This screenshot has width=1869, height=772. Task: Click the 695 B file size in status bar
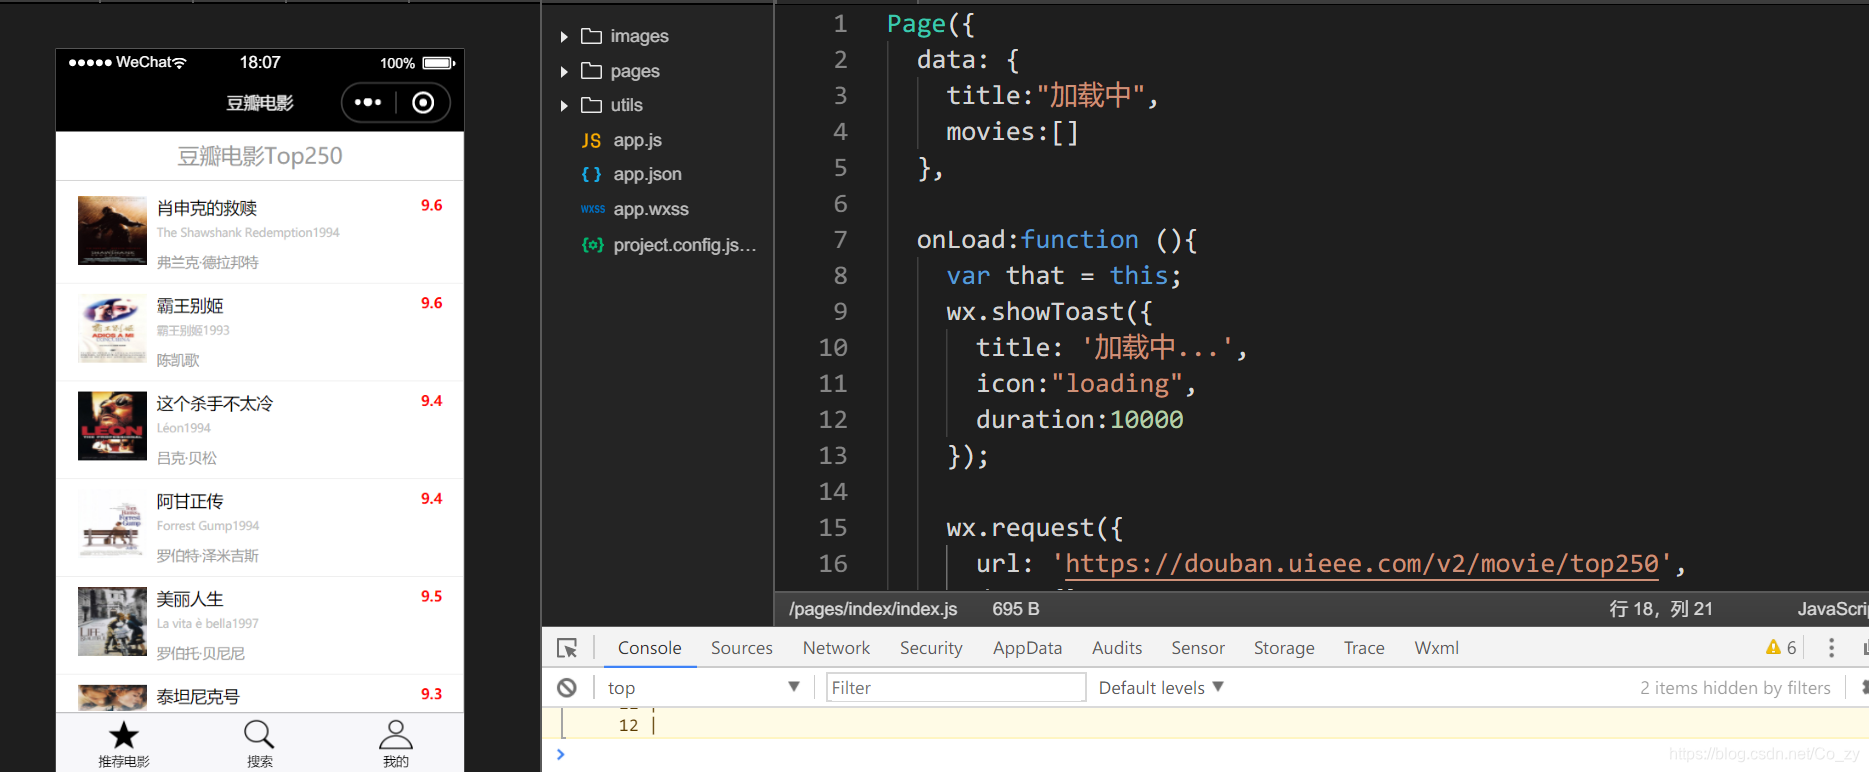pyautogui.click(x=1016, y=609)
